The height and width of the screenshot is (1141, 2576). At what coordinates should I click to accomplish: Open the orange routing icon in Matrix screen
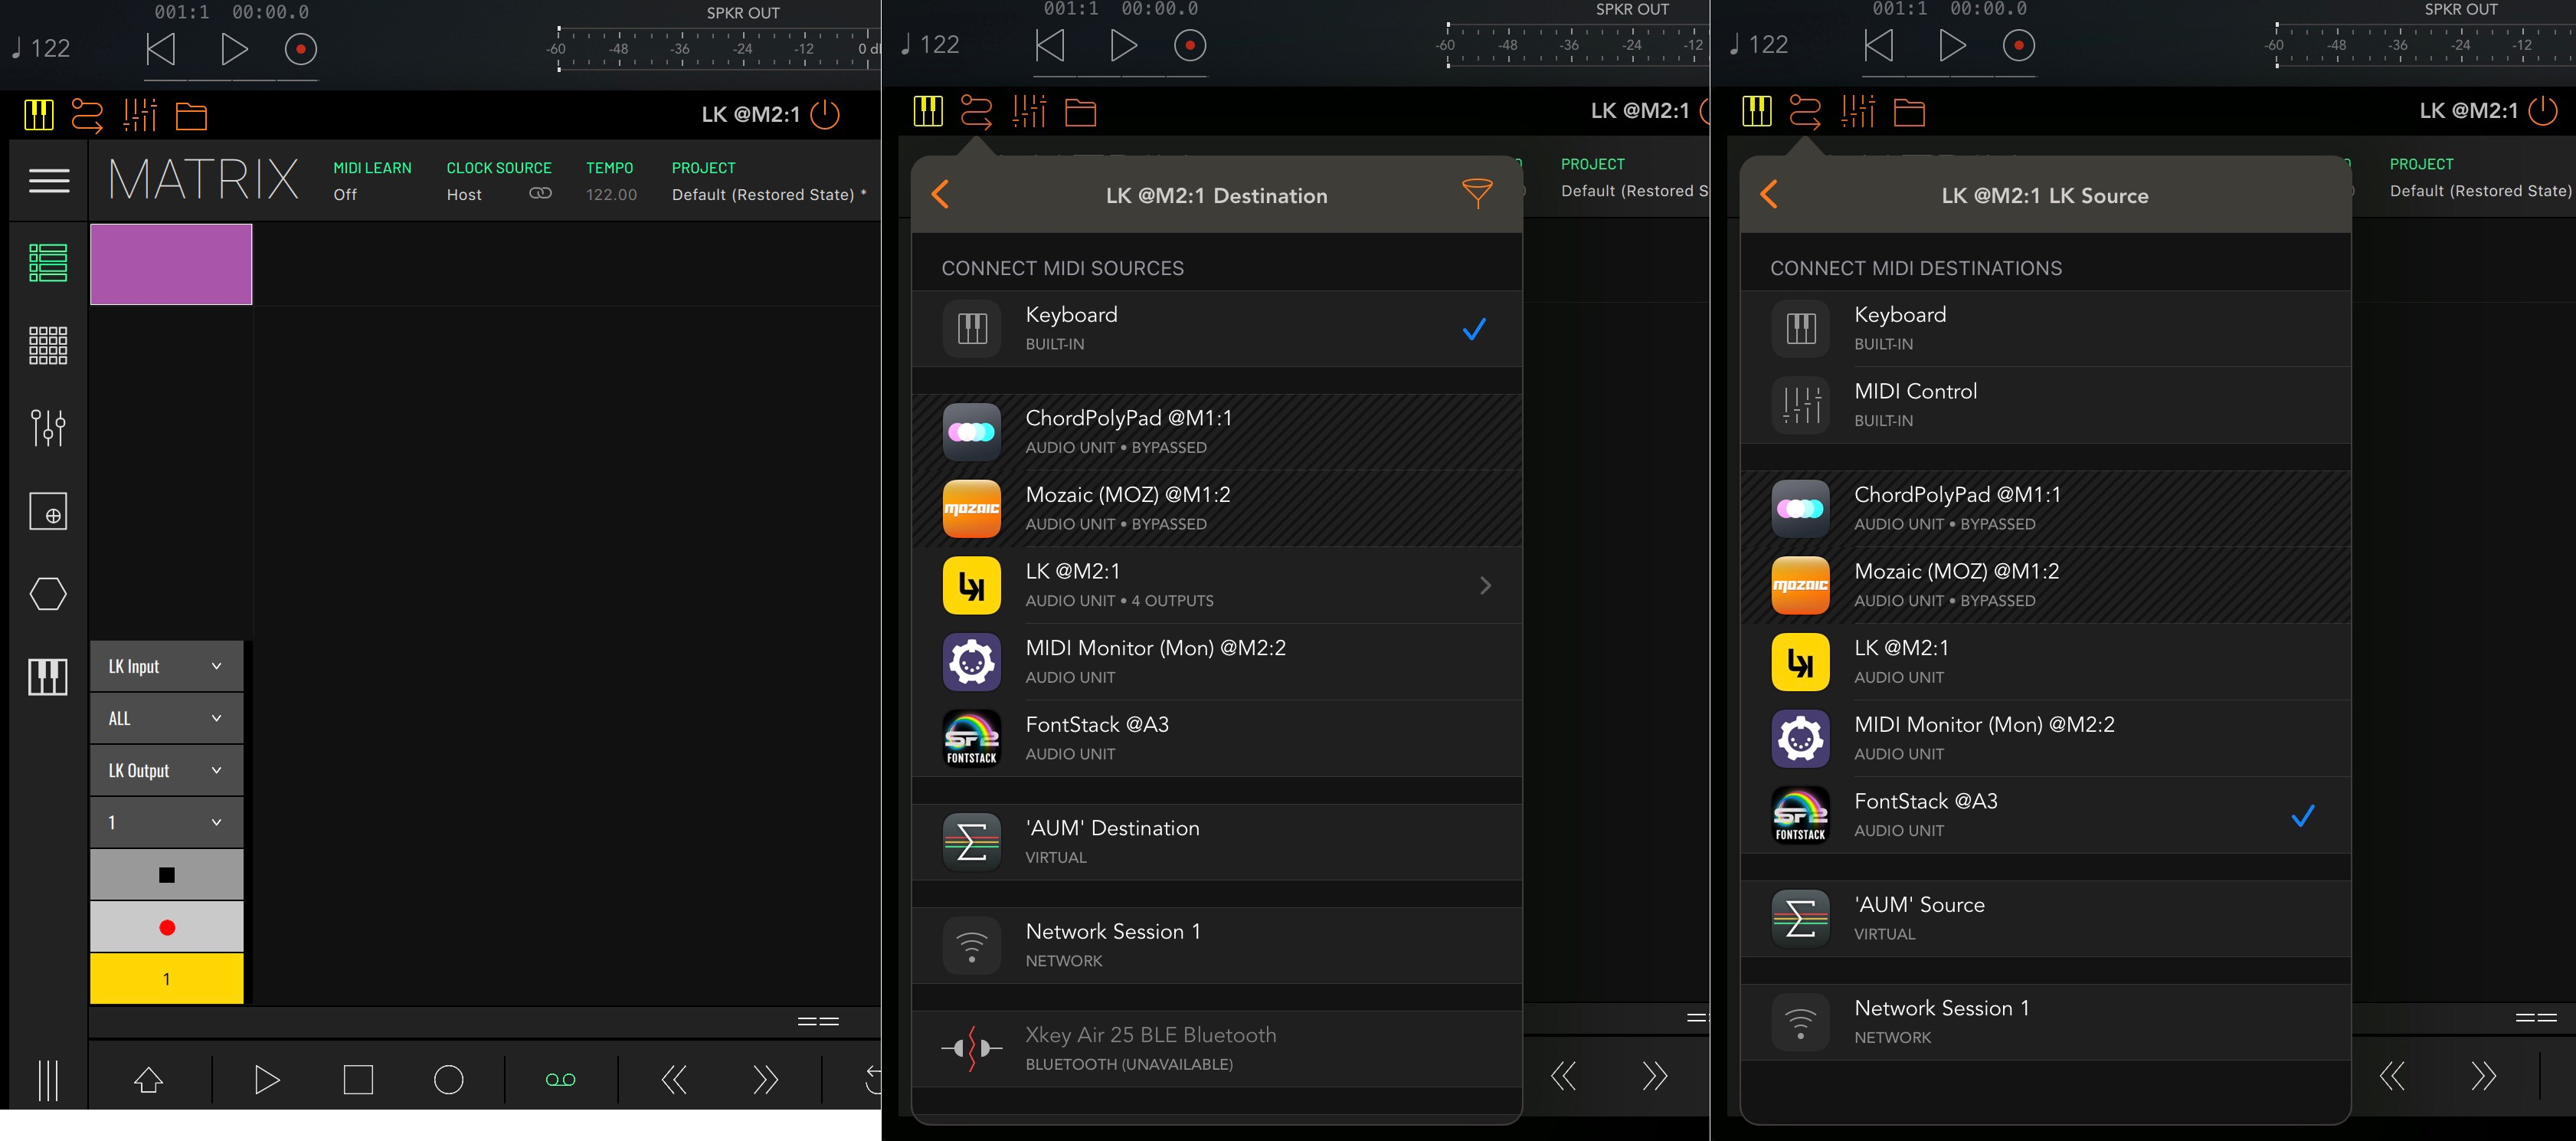point(87,115)
